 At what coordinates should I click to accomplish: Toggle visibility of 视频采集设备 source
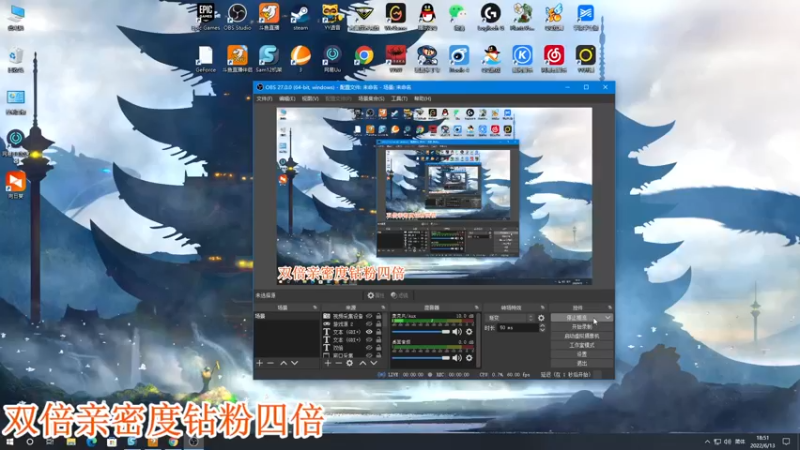coord(369,316)
